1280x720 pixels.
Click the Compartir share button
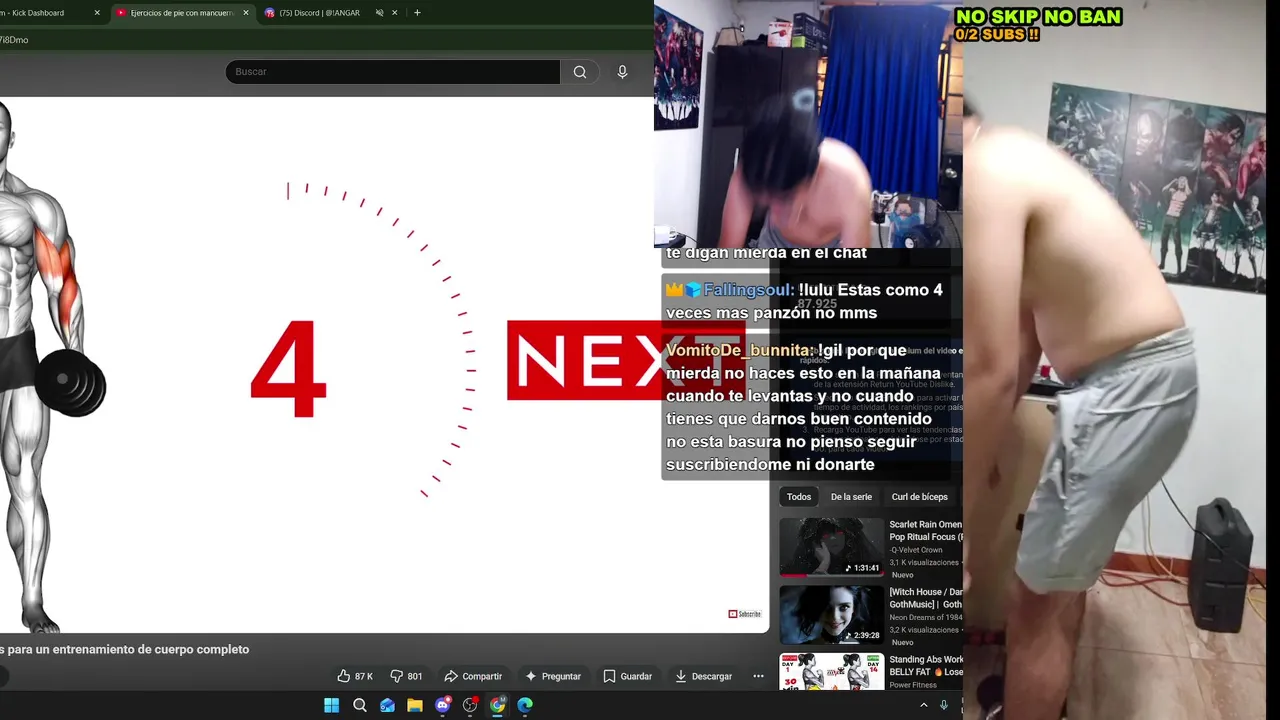[473, 676]
